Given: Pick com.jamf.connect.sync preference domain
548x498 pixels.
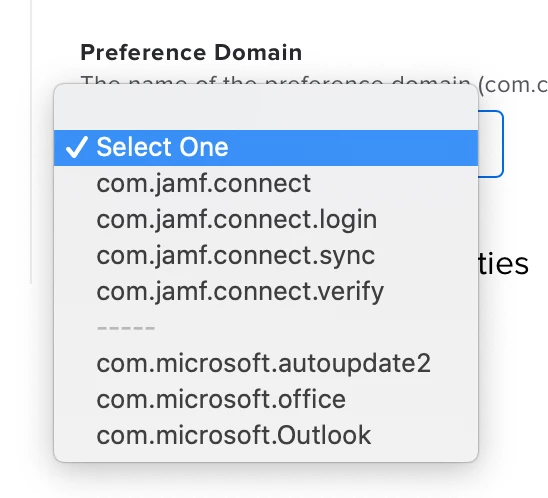Looking at the screenshot, I should 266,255.
